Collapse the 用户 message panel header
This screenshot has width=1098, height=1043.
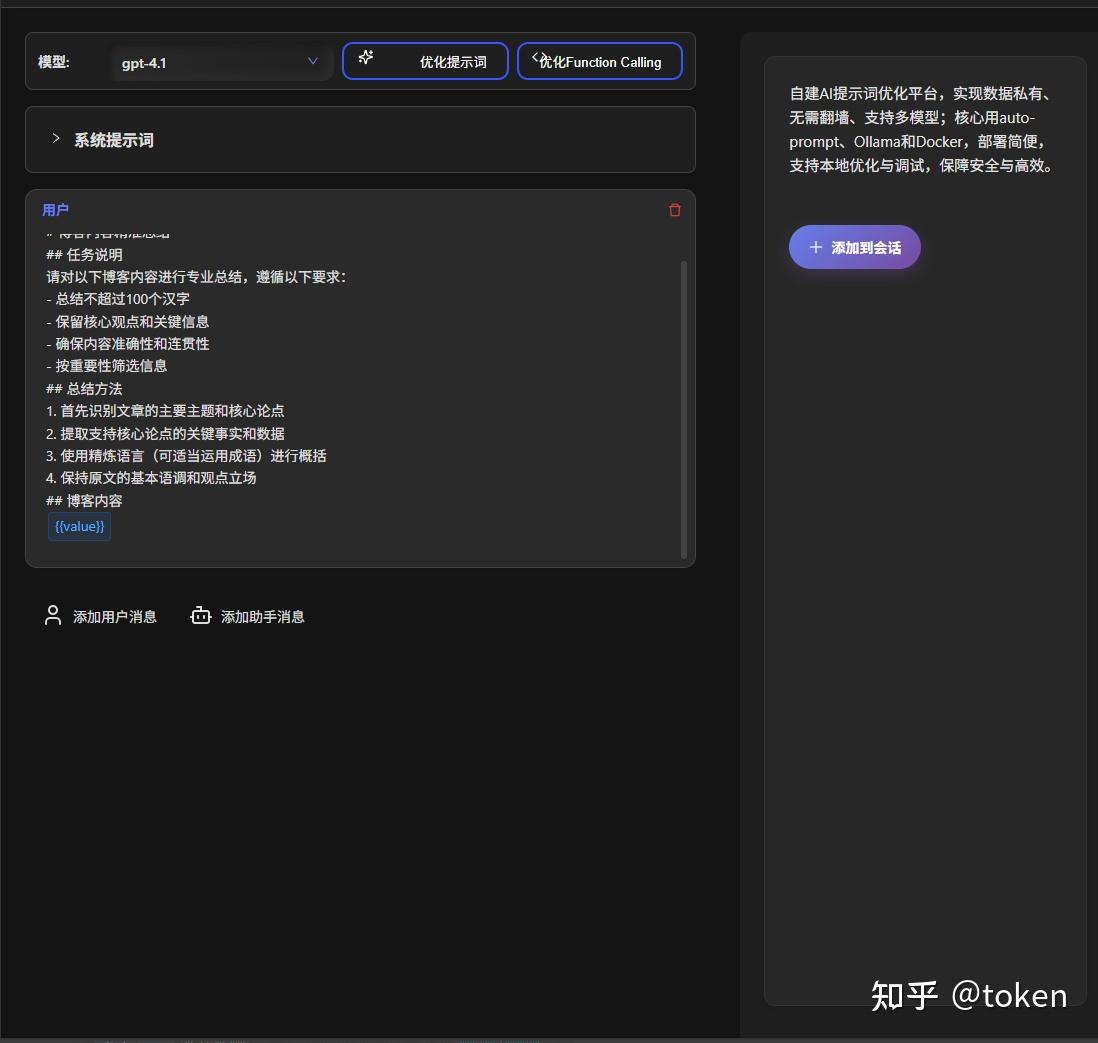56,210
